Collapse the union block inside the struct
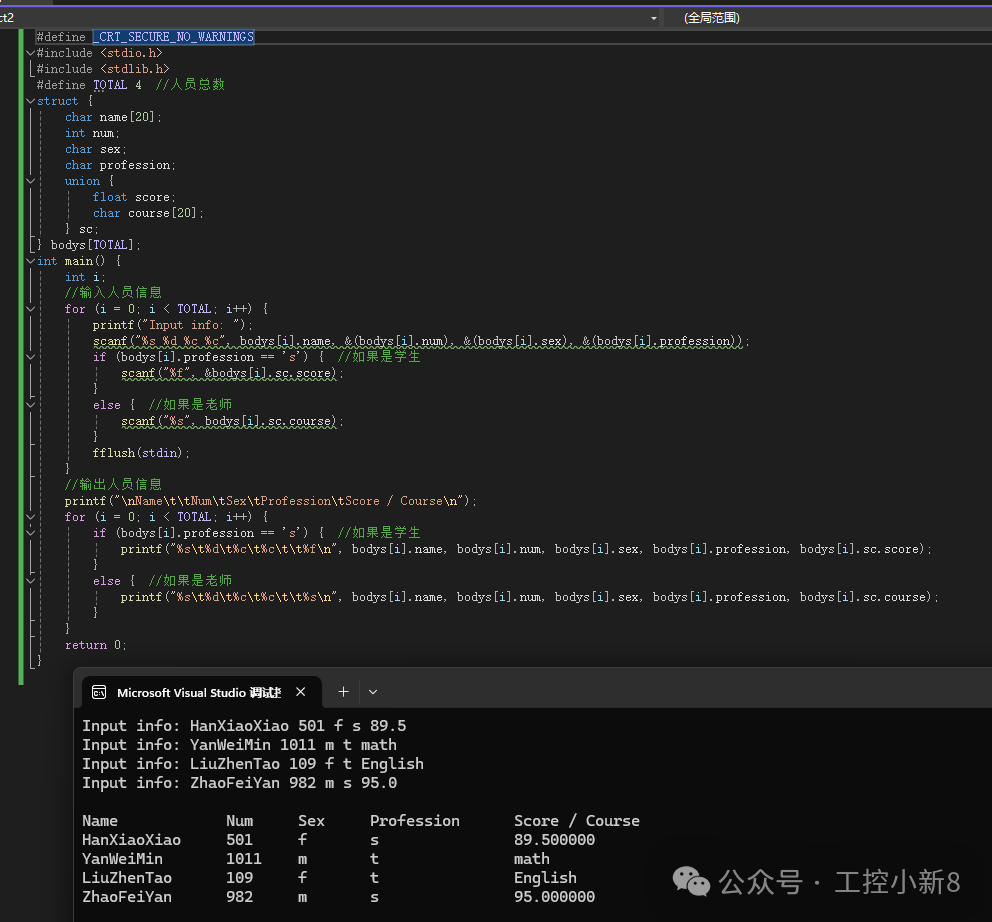The width and height of the screenshot is (992, 922). tap(30, 181)
